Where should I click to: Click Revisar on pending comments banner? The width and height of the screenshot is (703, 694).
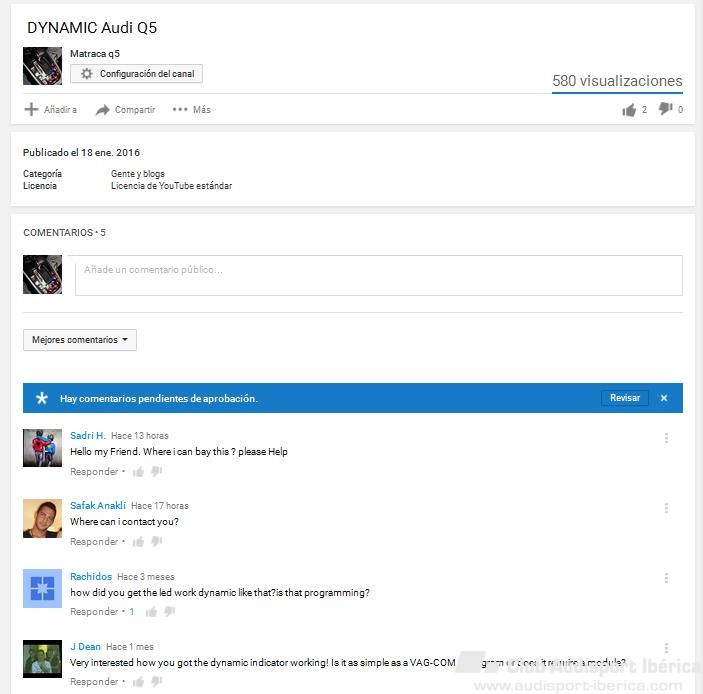click(625, 398)
